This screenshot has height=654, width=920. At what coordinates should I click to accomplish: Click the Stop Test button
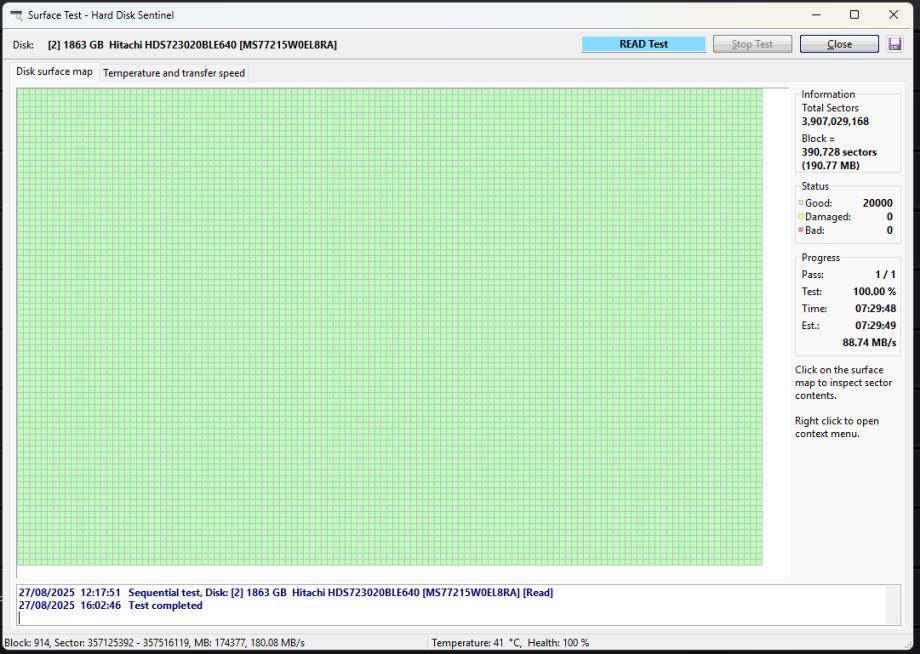(752, 44)
